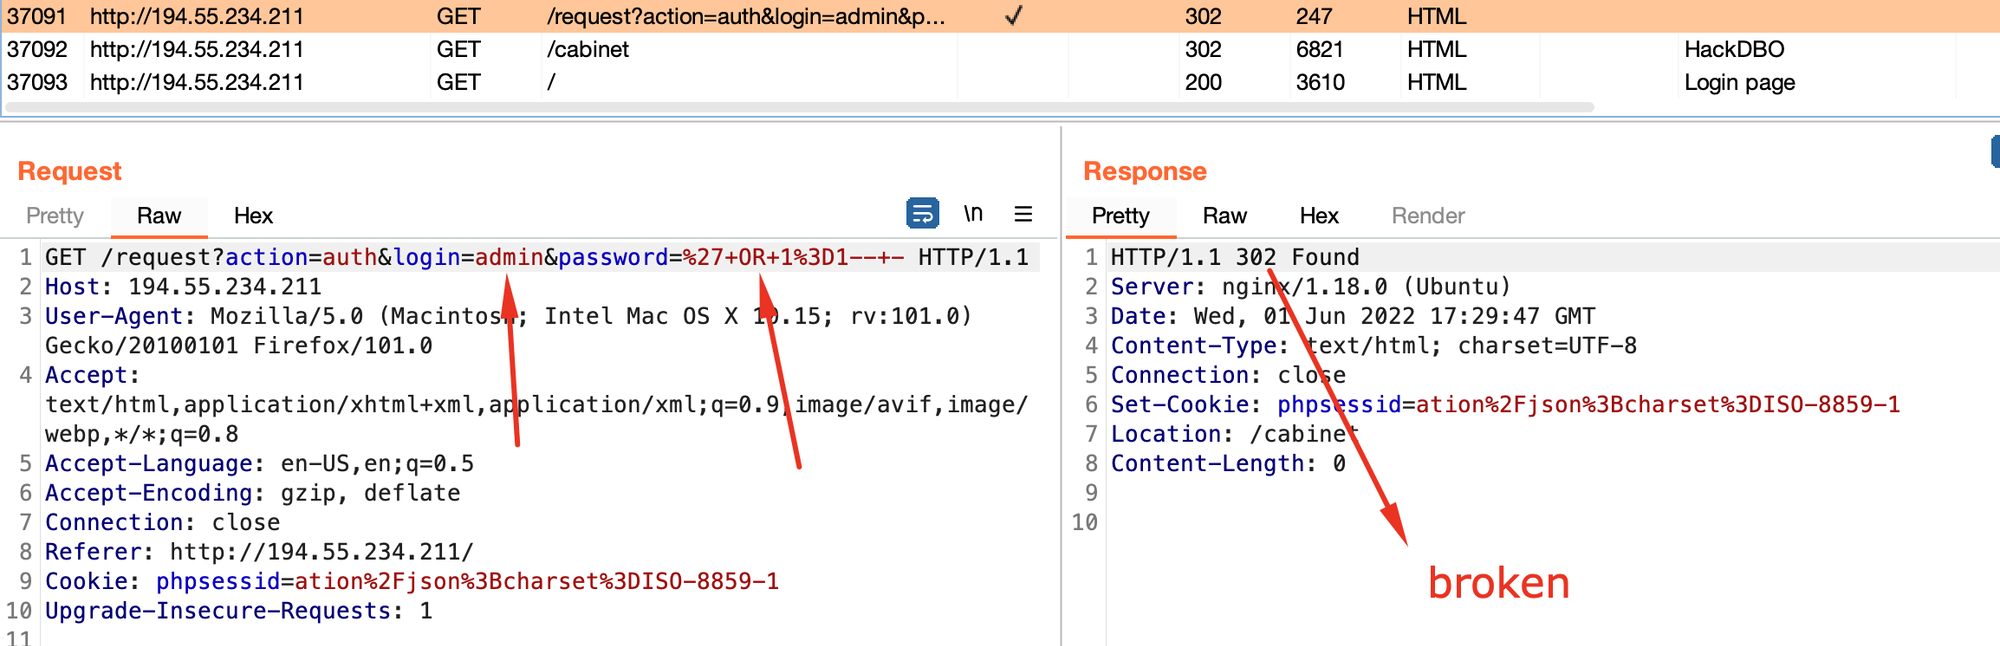The image size is (2000, 646).
Task: Toggle show non-printable characters \n button
Action: point(973,214)
